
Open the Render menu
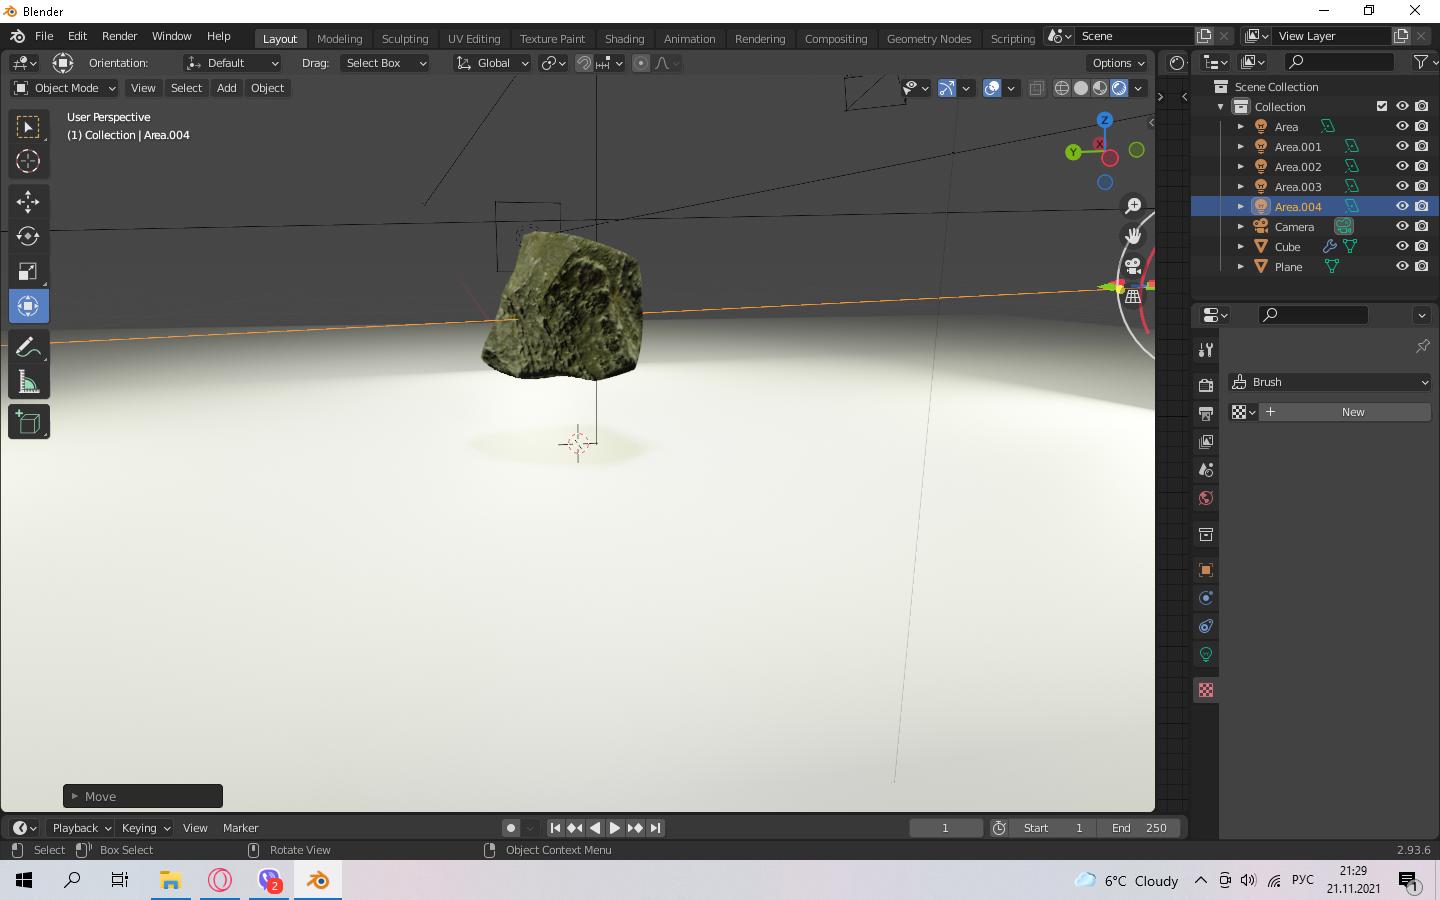[x=119, y=36]
